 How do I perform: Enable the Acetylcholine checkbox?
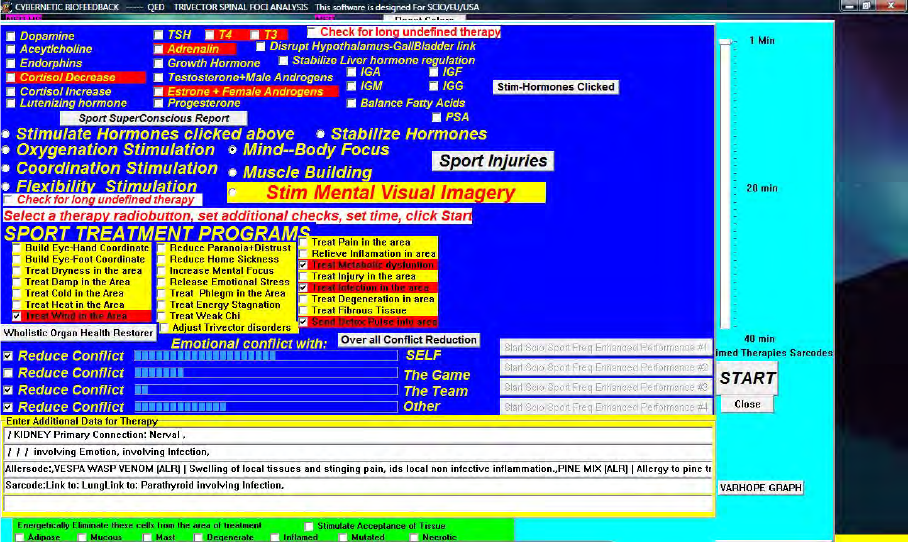point(10,49)
